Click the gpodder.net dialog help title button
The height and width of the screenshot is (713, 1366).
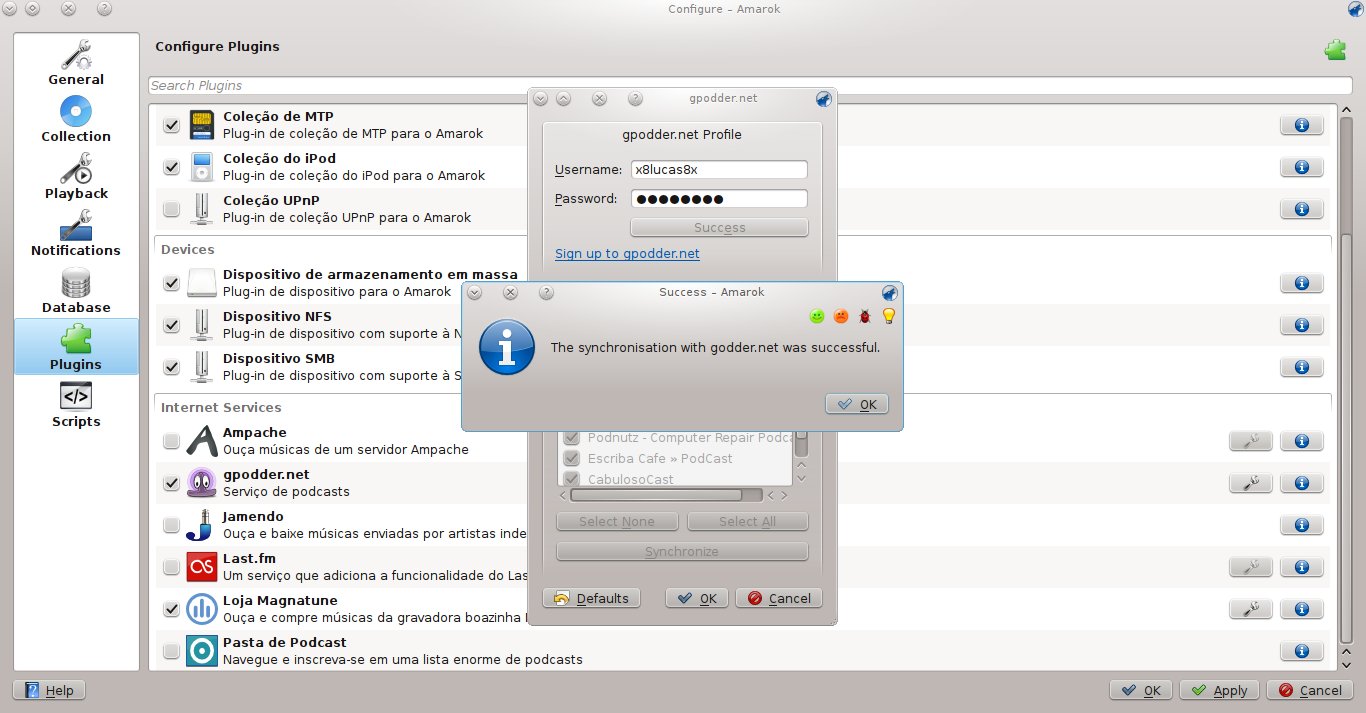(635, 99)
